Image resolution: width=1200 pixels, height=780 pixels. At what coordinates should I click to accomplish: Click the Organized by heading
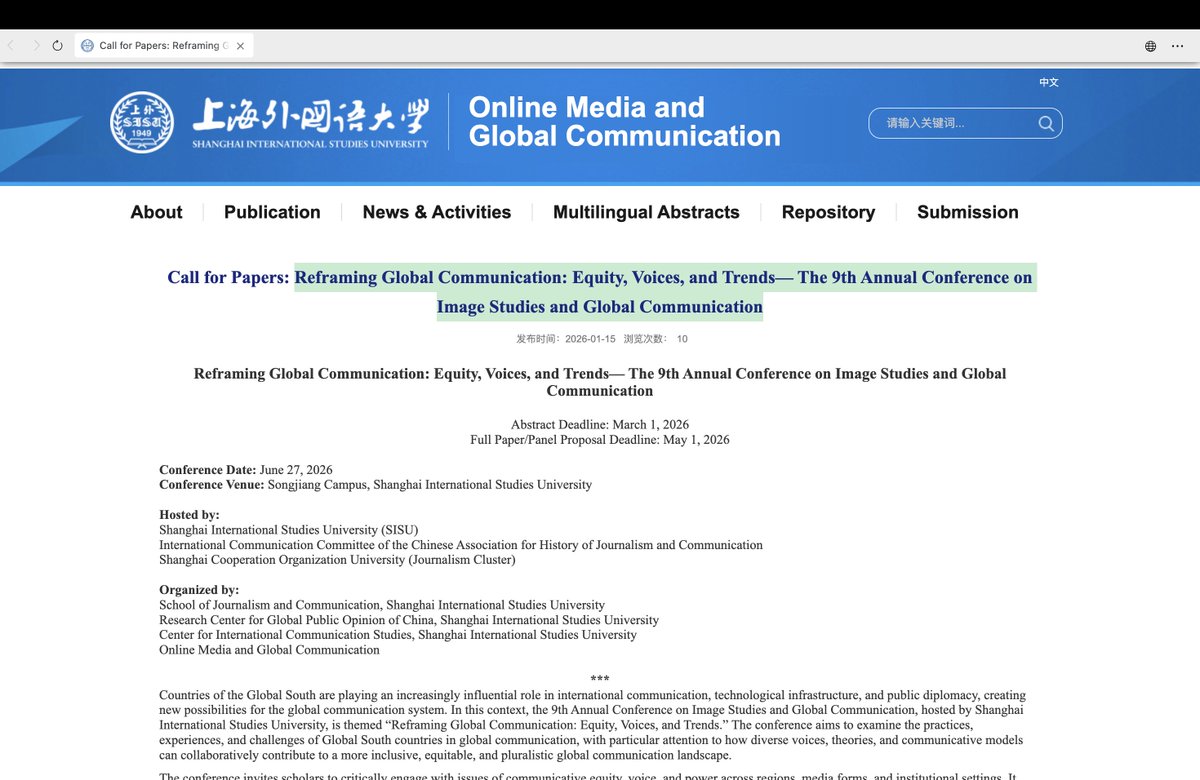tap(199, 590)
